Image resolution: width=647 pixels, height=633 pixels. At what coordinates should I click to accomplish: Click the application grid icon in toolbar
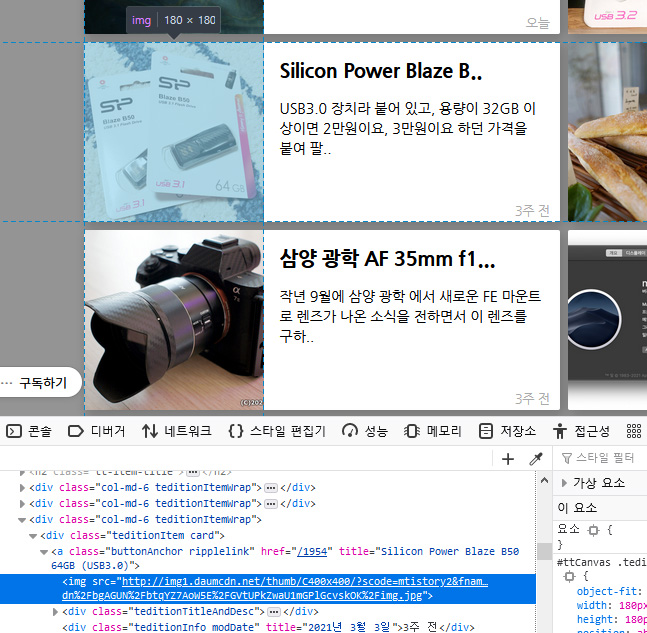tap(634, 431)
